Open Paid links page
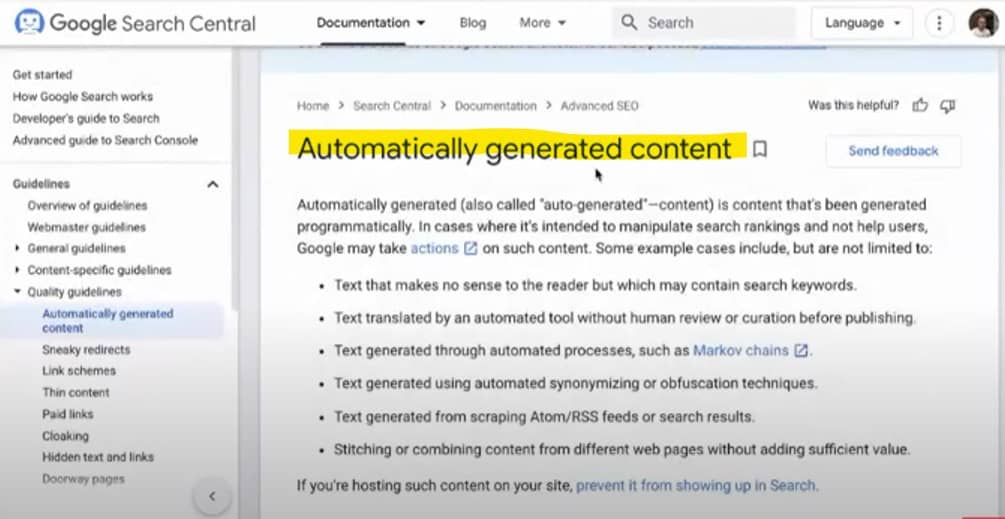 (67, 414)
